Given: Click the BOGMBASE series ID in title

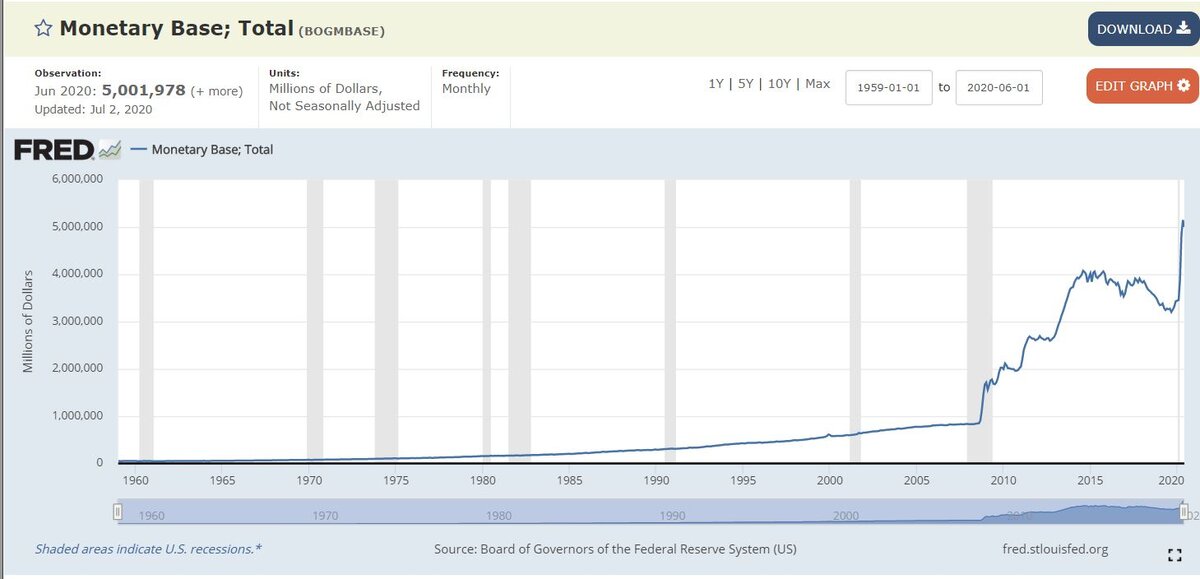Looking at the screenshot, I should point(341,31).
